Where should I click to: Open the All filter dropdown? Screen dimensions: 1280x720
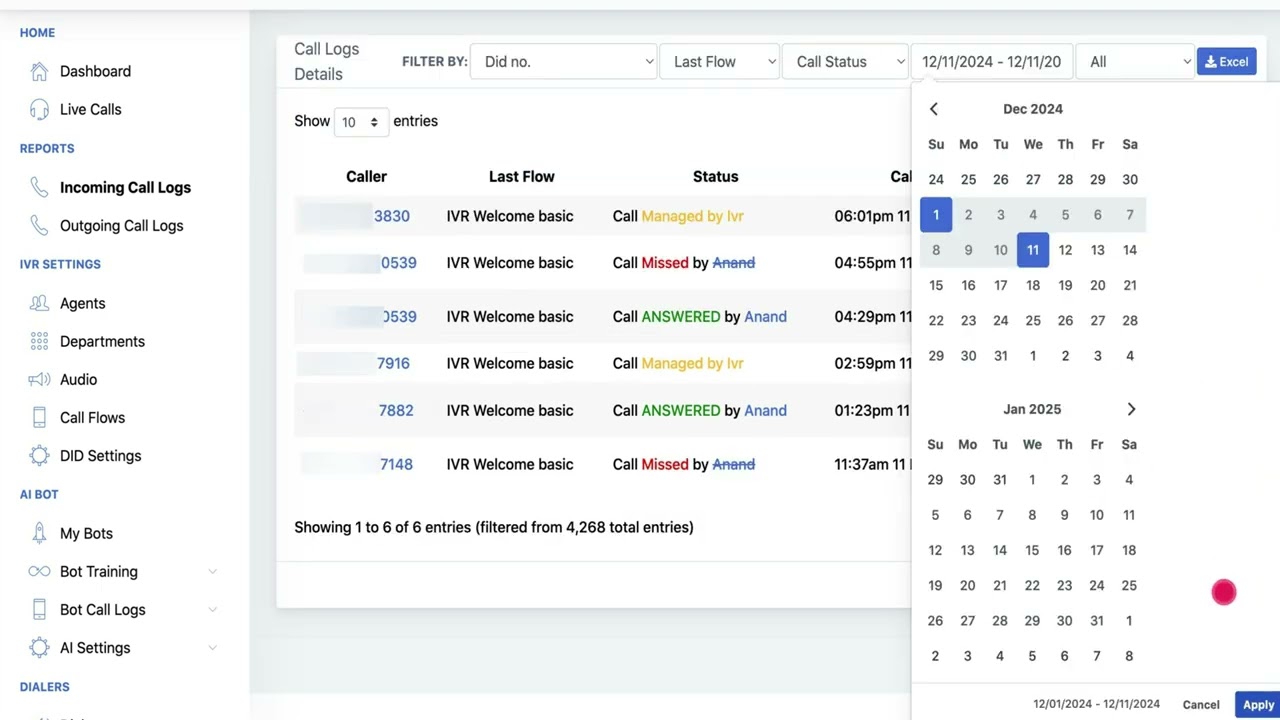(x=1135, y=61)
